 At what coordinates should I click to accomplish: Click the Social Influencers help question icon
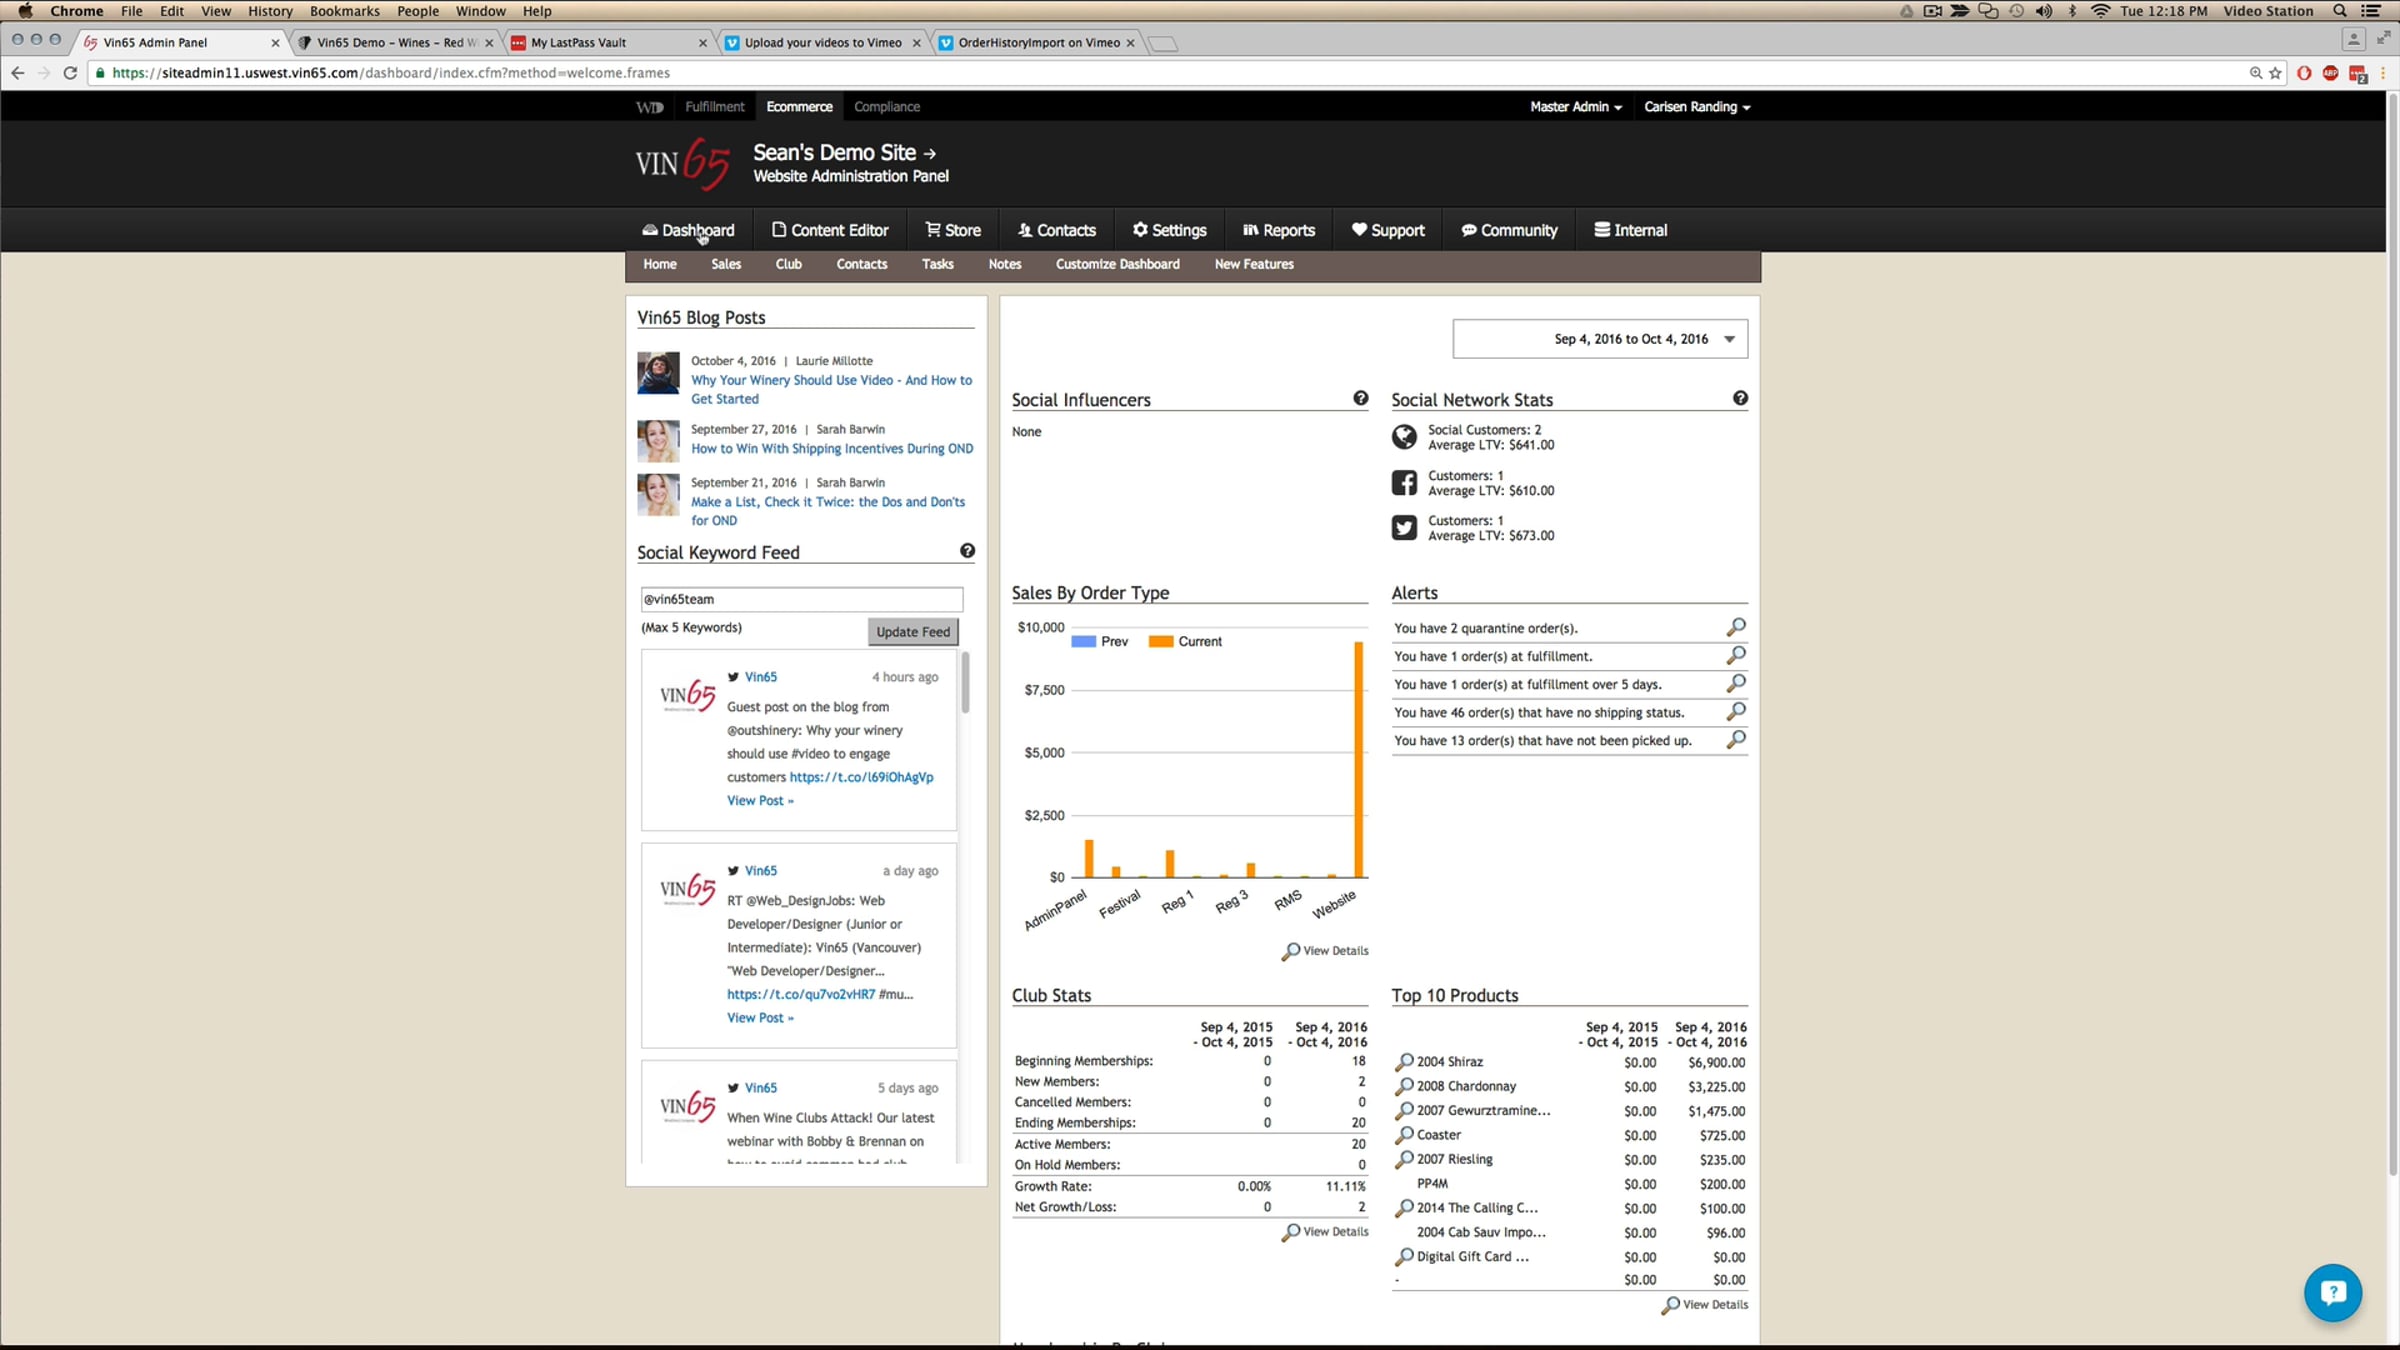click(x=1360, y=398)
